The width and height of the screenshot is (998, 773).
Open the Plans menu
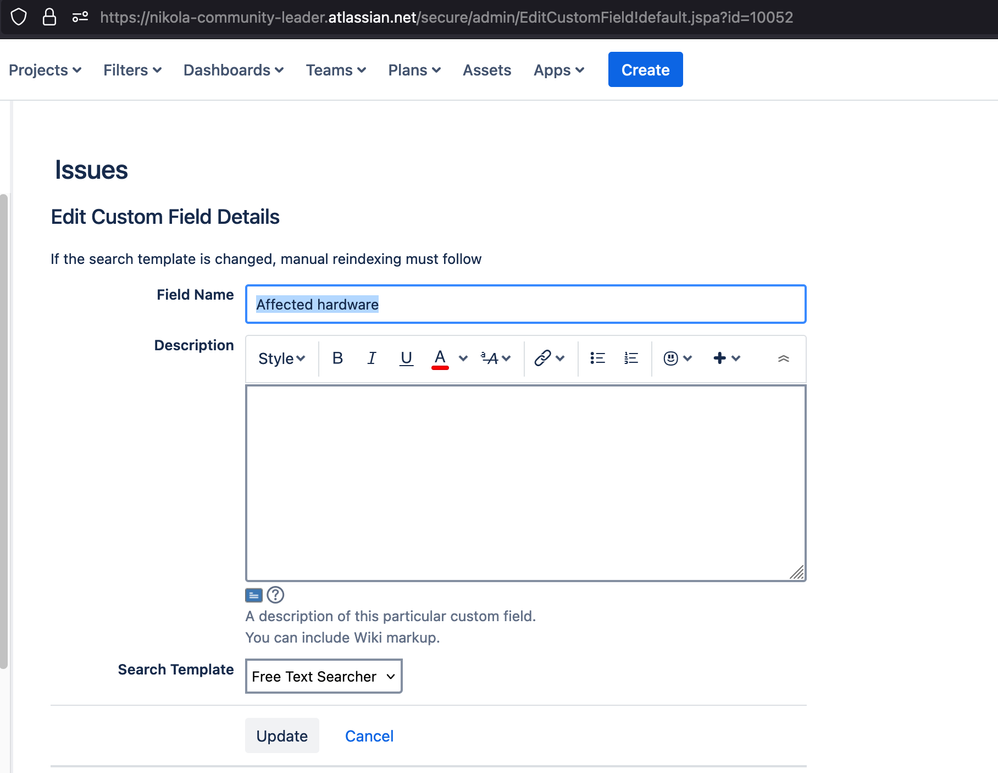[x=414, y=70]
